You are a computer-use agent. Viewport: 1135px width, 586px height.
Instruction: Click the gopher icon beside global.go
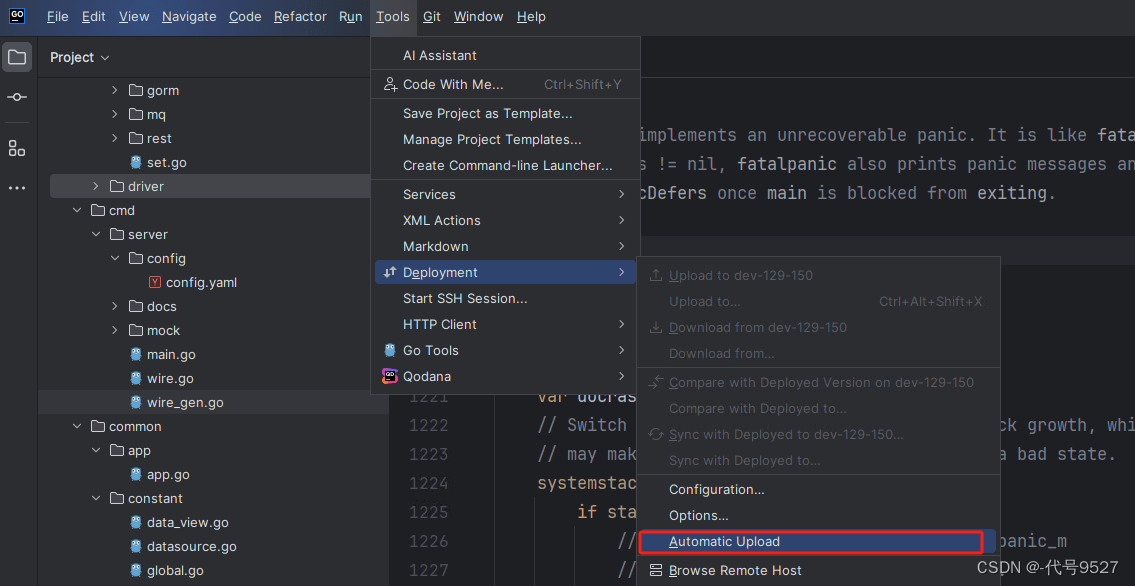pos(135,570)
